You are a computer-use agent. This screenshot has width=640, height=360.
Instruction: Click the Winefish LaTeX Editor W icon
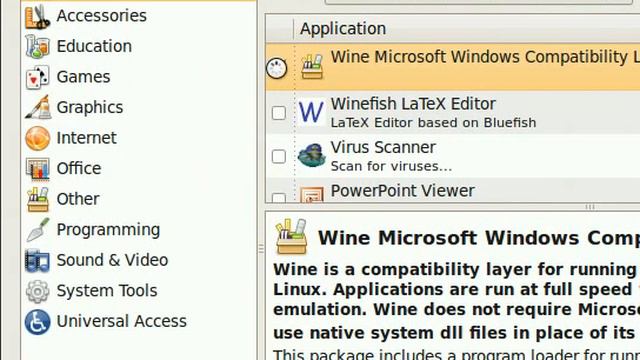pos(311,112)
